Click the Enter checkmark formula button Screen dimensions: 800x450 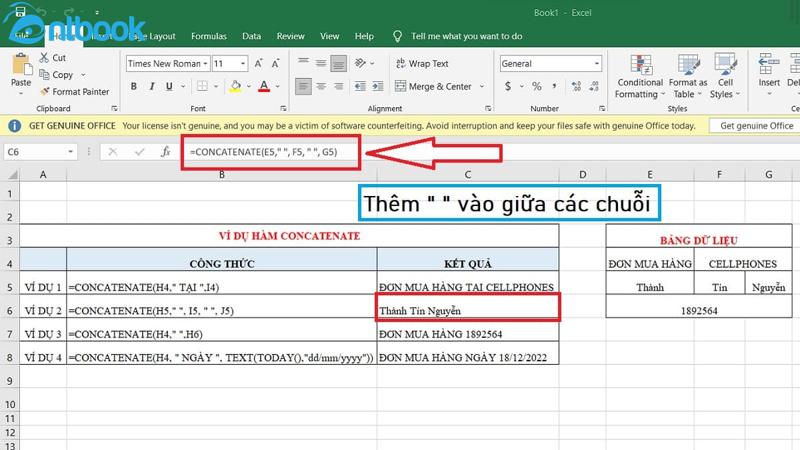(139, 152)
